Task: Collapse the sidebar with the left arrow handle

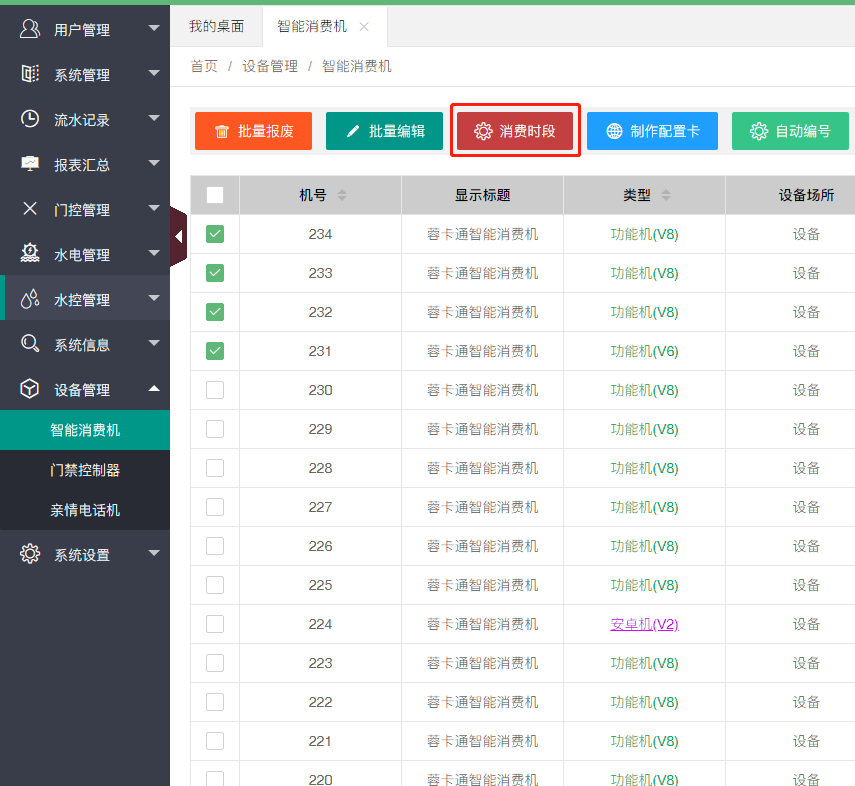Action: click(178, 237)
